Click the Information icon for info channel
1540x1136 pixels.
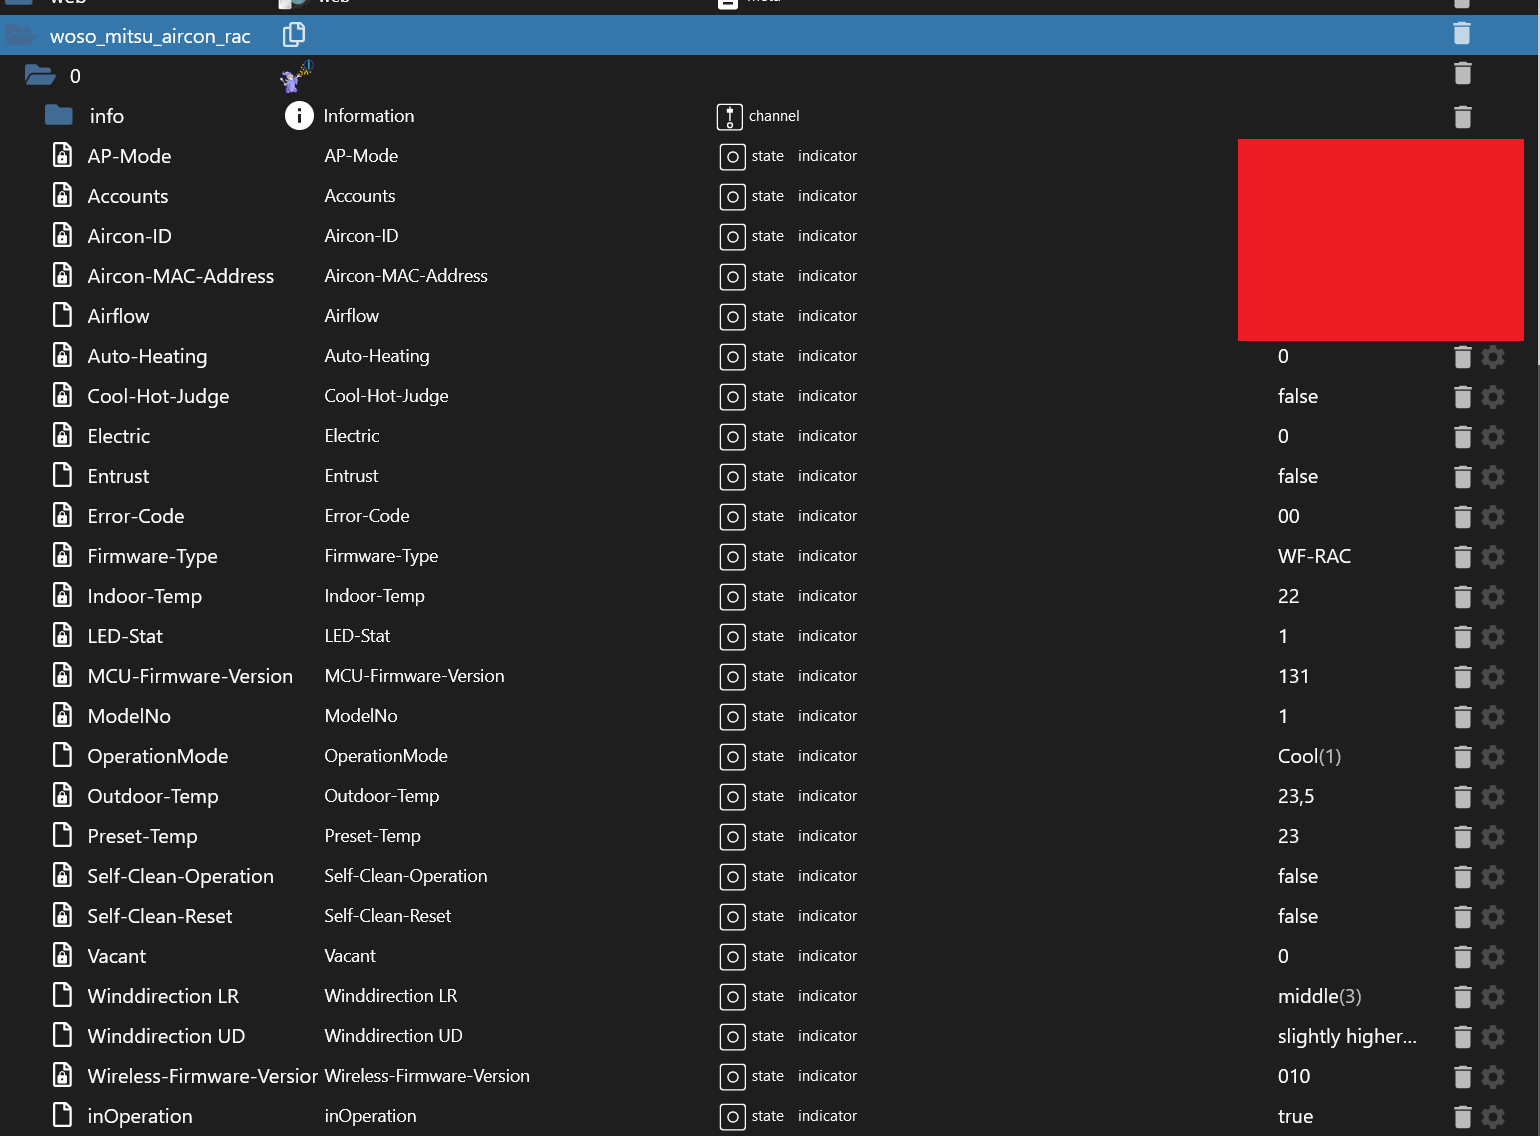pos(299,116)
